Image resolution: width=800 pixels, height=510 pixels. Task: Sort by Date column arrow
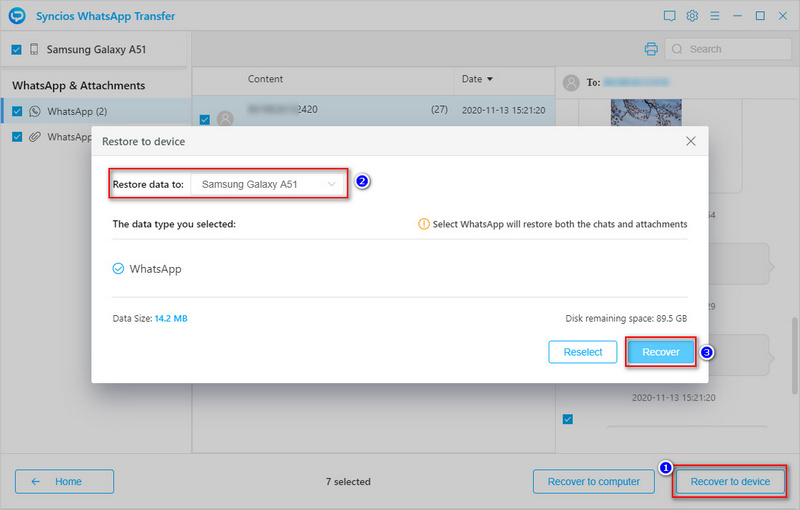click(490, 79)
